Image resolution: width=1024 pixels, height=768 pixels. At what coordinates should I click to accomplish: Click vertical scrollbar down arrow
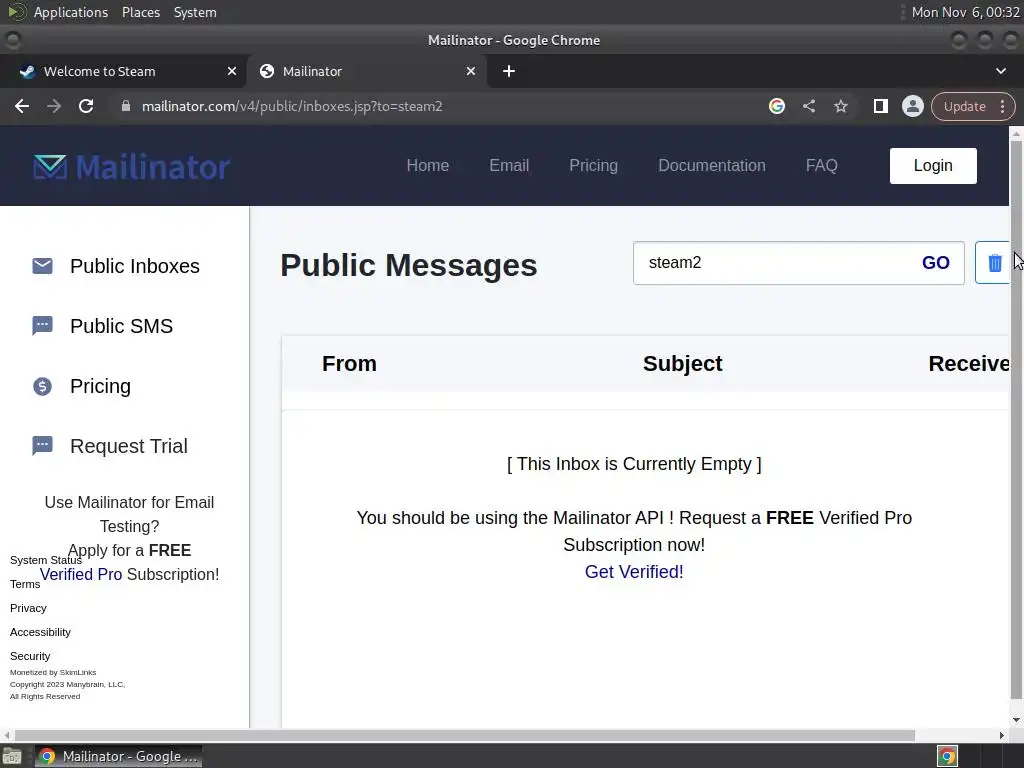click(1016, 720)
